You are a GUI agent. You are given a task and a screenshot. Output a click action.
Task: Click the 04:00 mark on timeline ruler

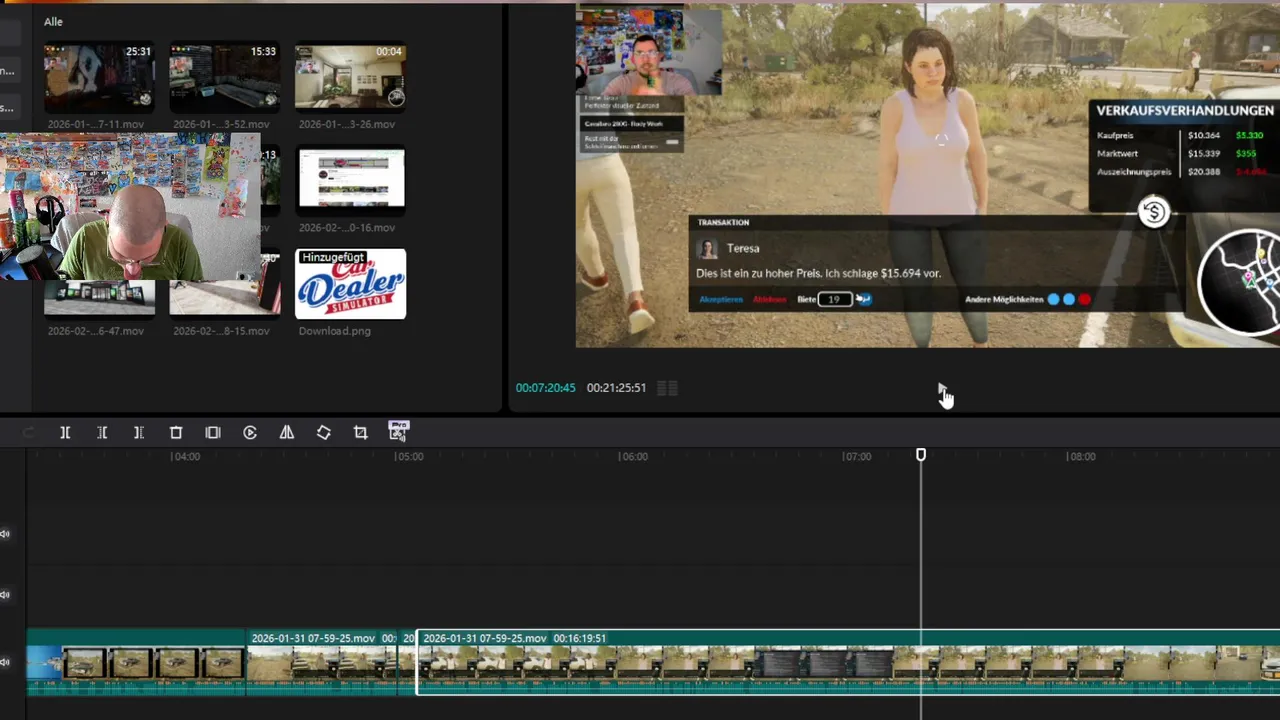coord(186,457)
